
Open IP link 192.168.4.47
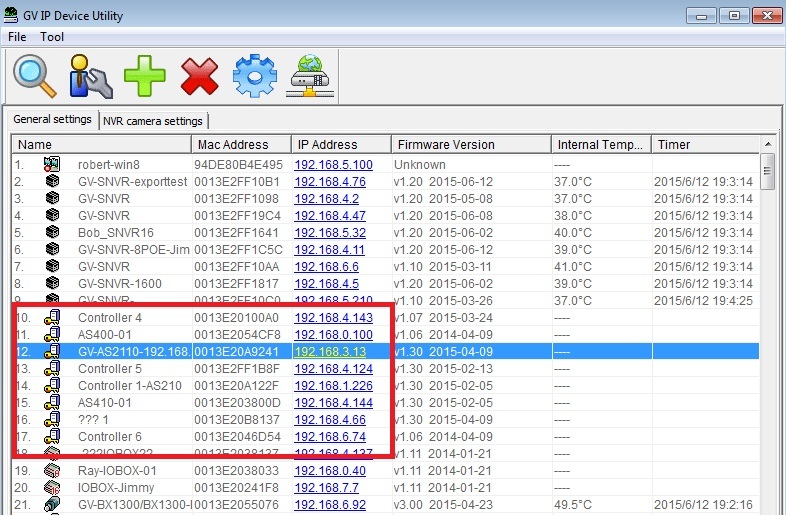coord(330,216)
